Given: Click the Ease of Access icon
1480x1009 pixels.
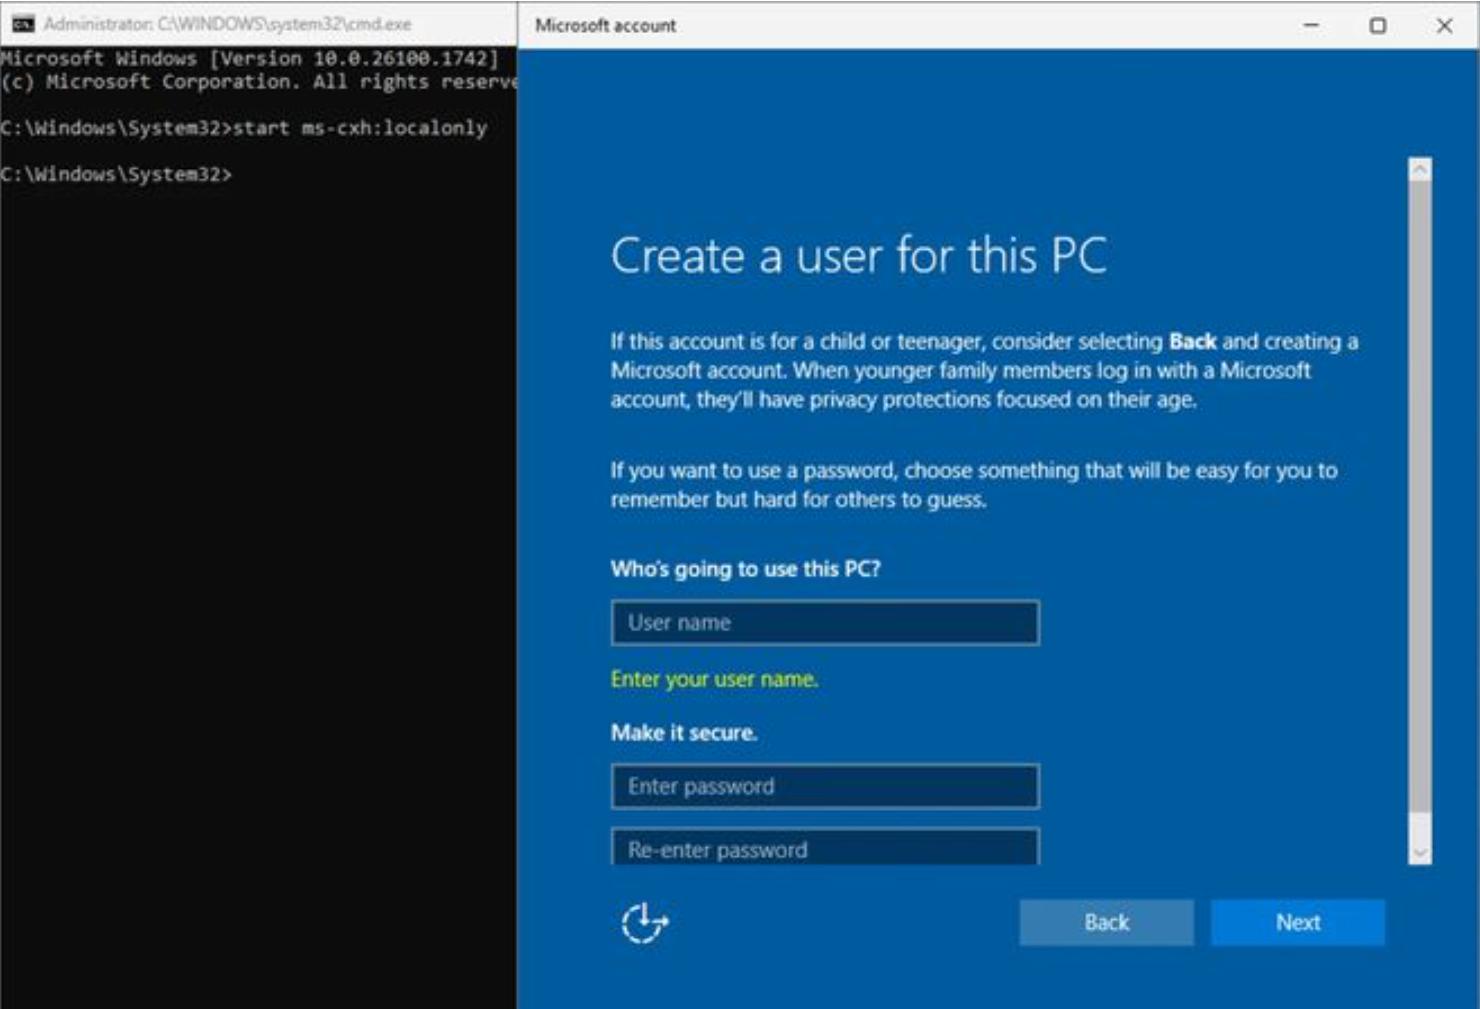Looking at the screenshot, I should click(644, 923).
